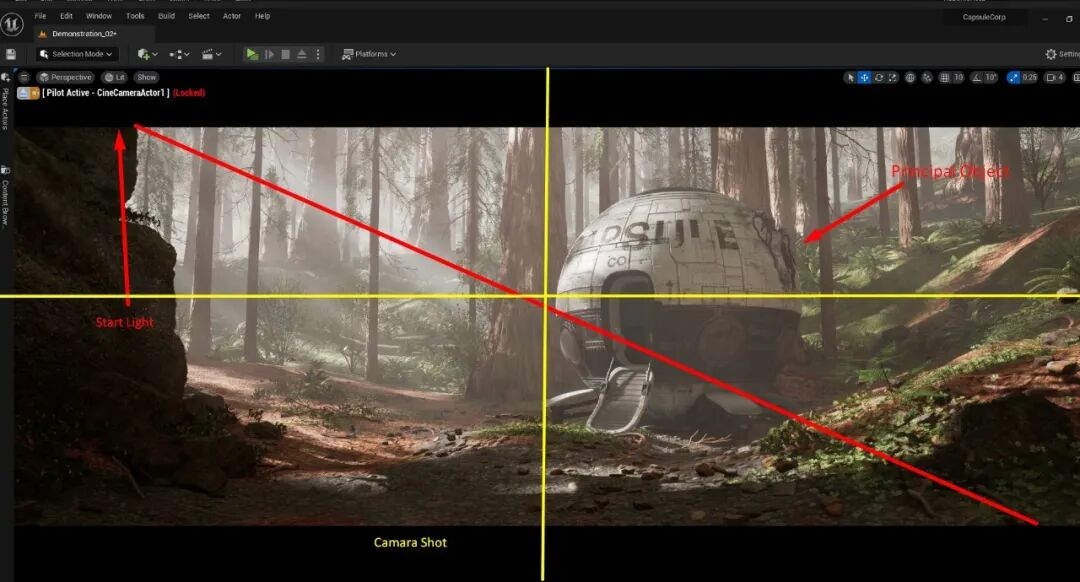Open the Lit view mode menu

(115, 77)
